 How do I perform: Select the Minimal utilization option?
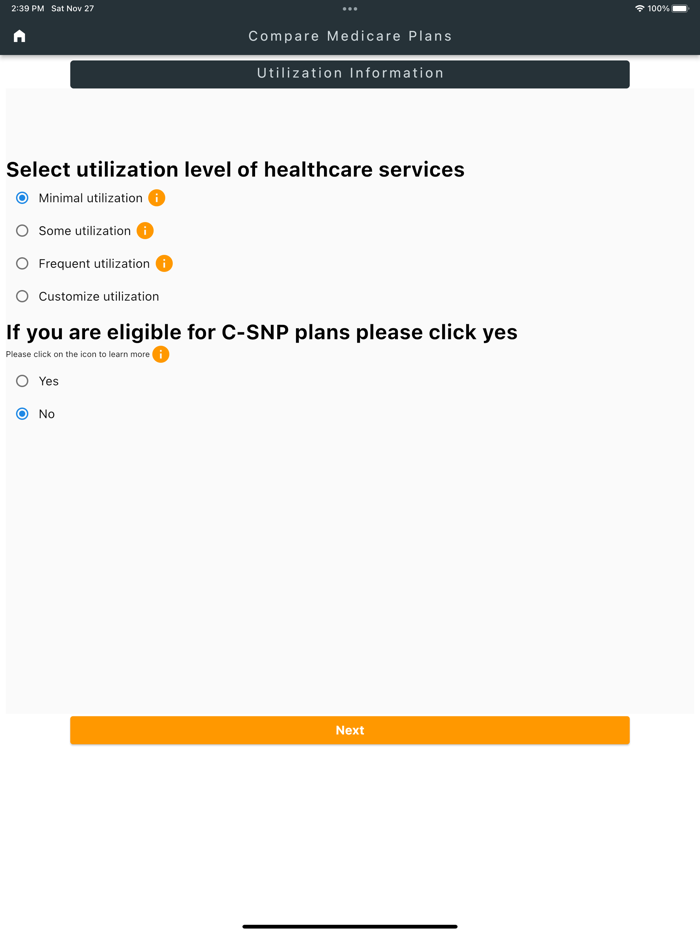pyautogui.click(x=22, y=198)
